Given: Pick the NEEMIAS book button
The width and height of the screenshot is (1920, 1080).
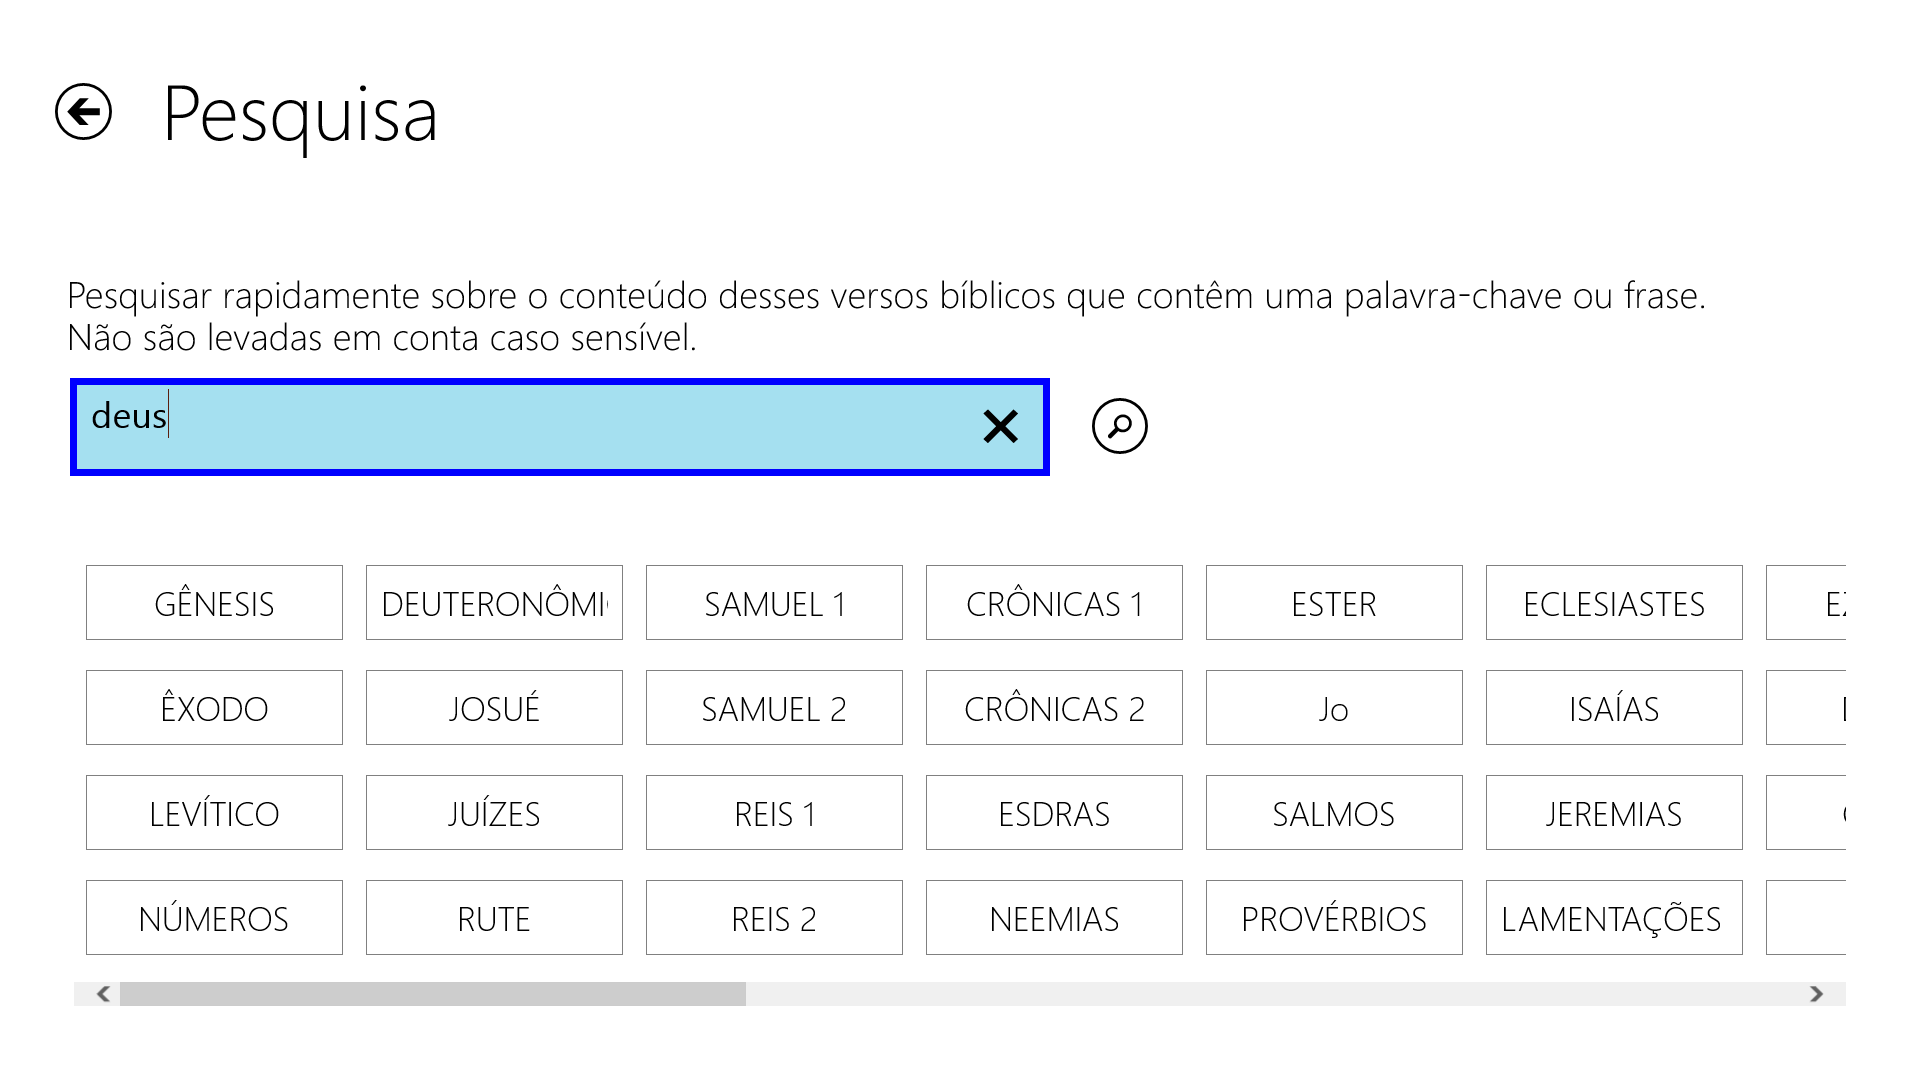Looking at the screenshot, I should pos(1054,918).
